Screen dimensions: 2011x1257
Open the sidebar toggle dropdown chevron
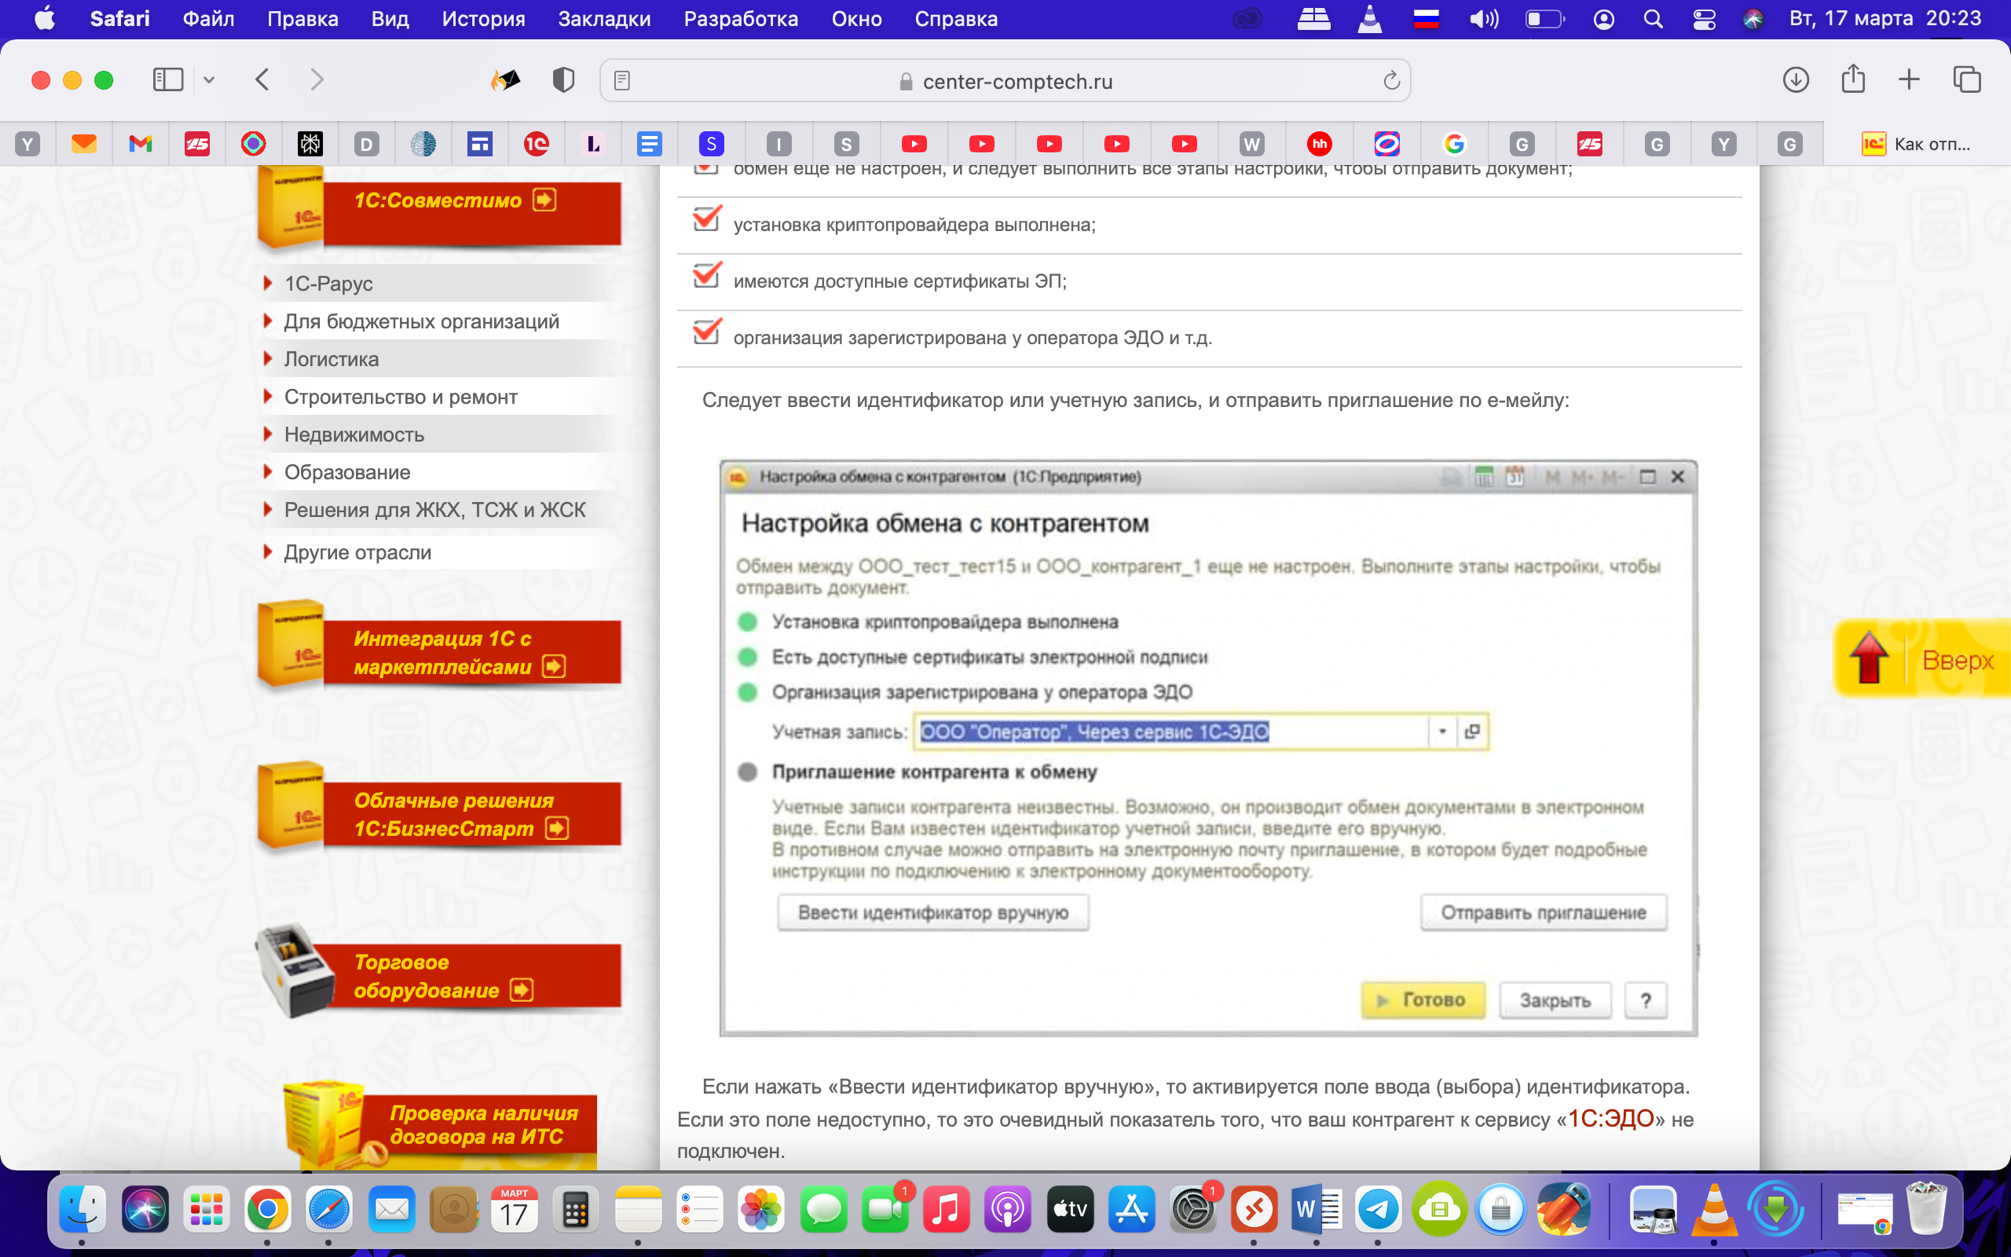point(209,80)
